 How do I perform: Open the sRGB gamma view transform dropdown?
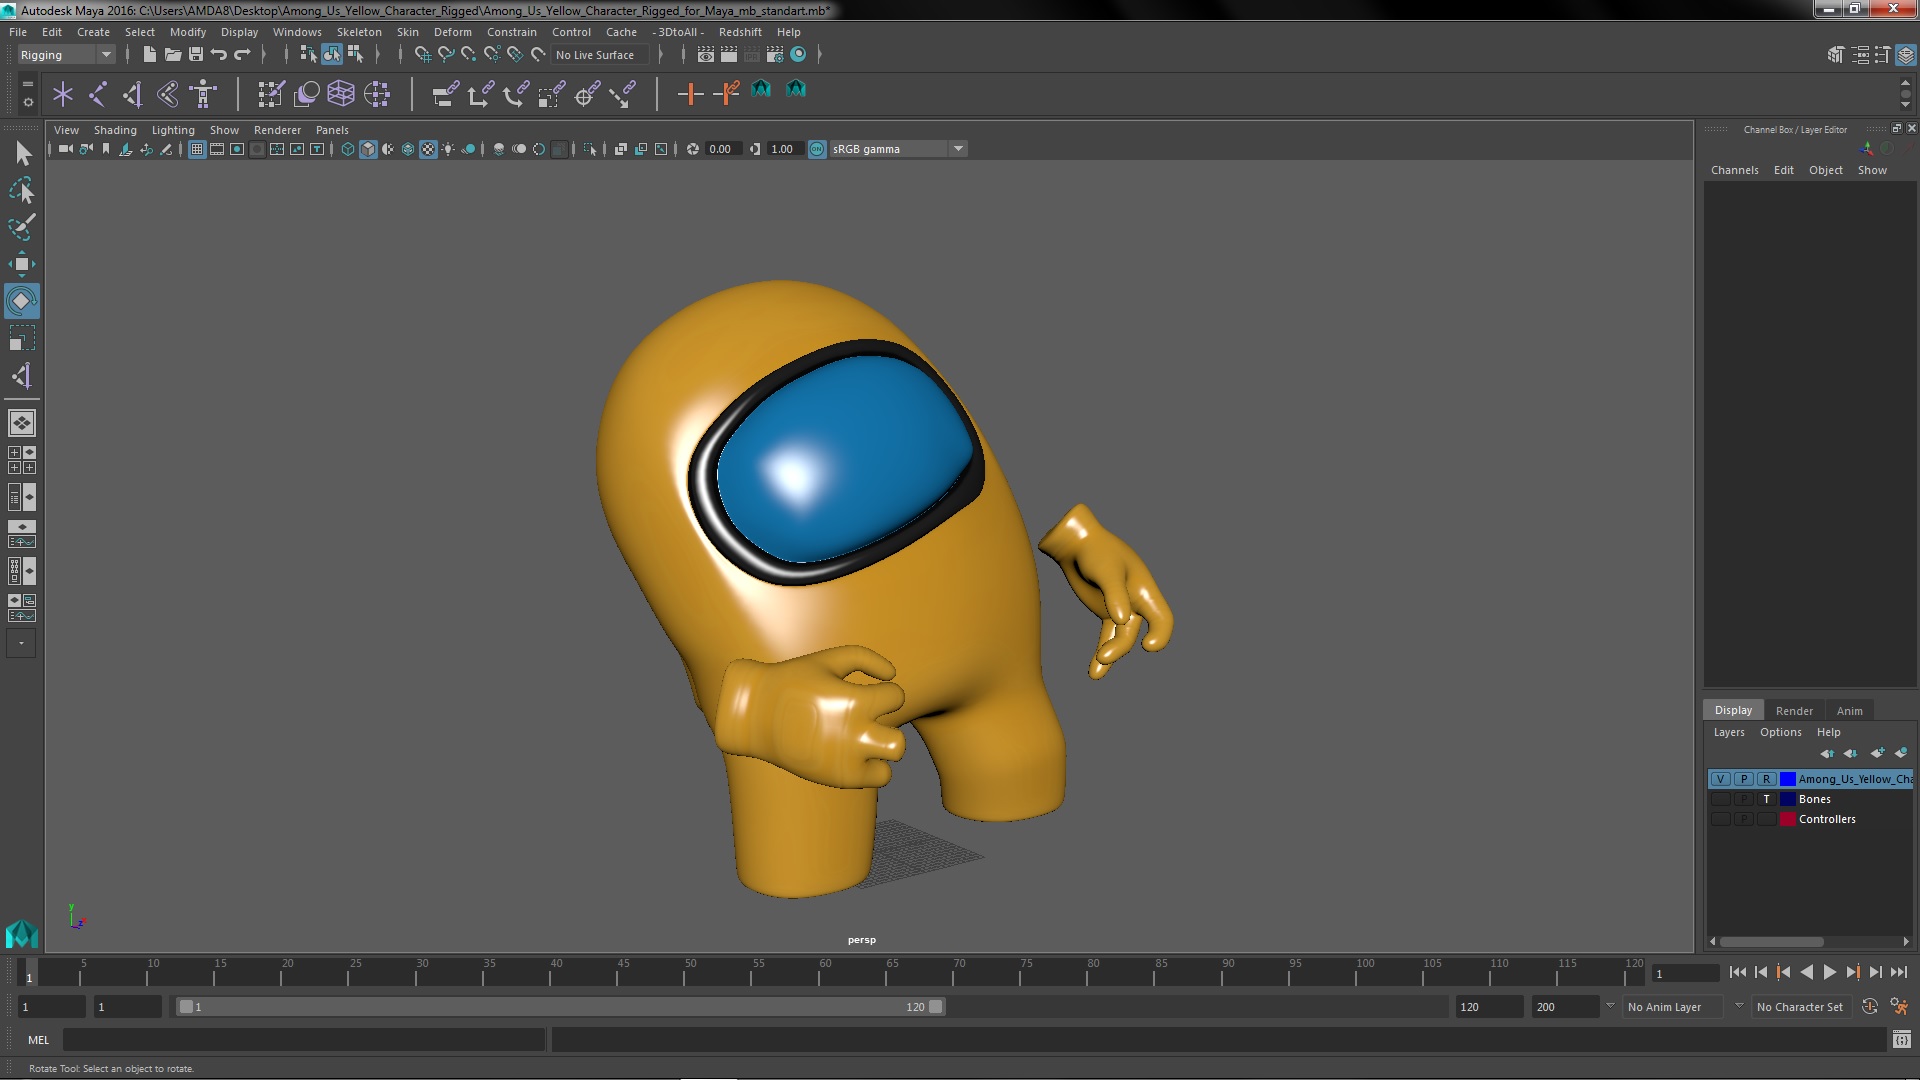(x=898, y=149)
